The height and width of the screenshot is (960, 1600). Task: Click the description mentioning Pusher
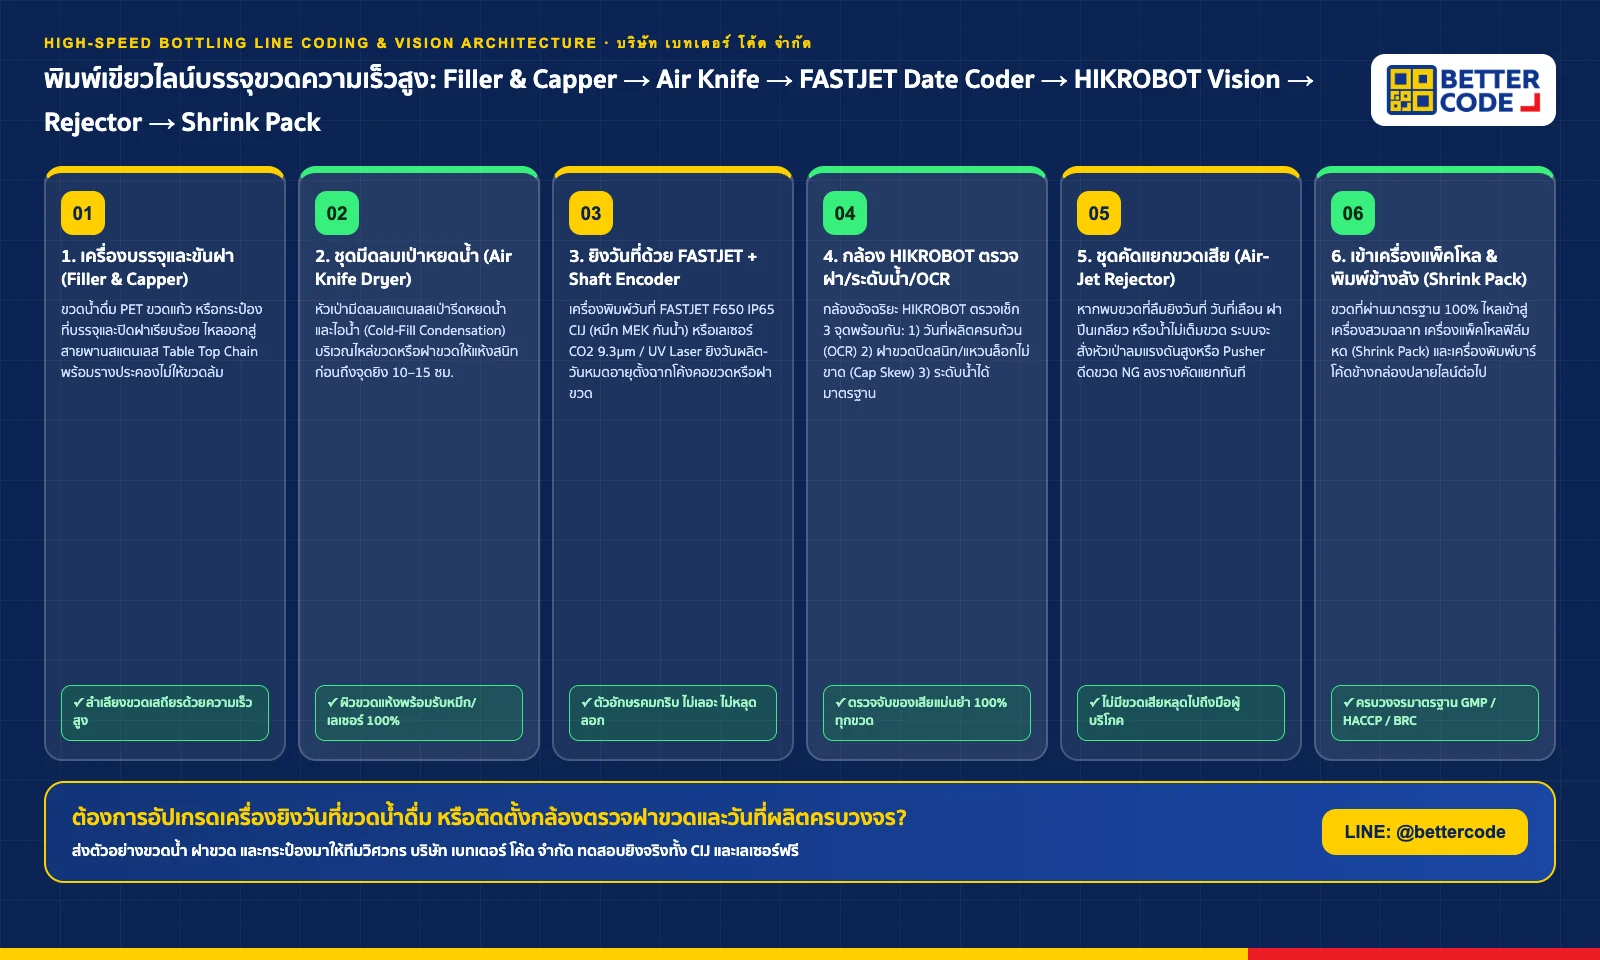[1179, 341]
